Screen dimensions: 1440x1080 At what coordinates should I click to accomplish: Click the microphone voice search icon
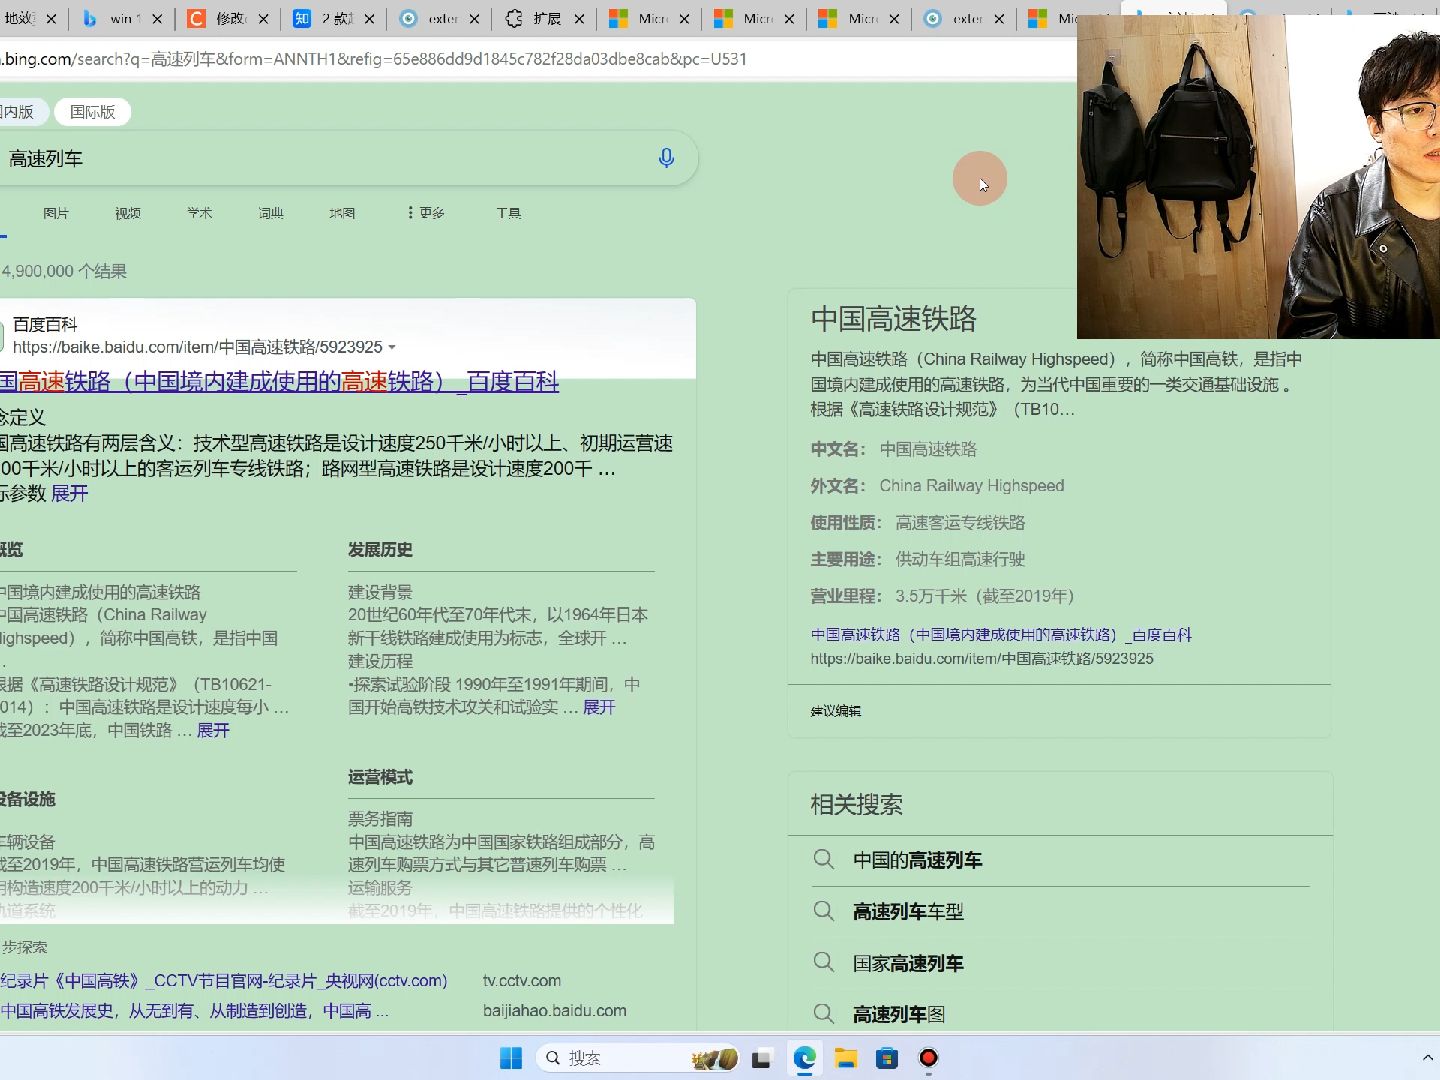665,157
